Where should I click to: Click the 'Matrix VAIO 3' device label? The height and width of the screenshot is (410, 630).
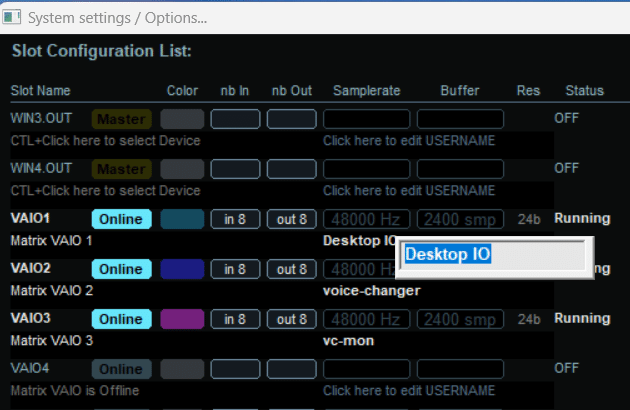[x=52, y=341]
